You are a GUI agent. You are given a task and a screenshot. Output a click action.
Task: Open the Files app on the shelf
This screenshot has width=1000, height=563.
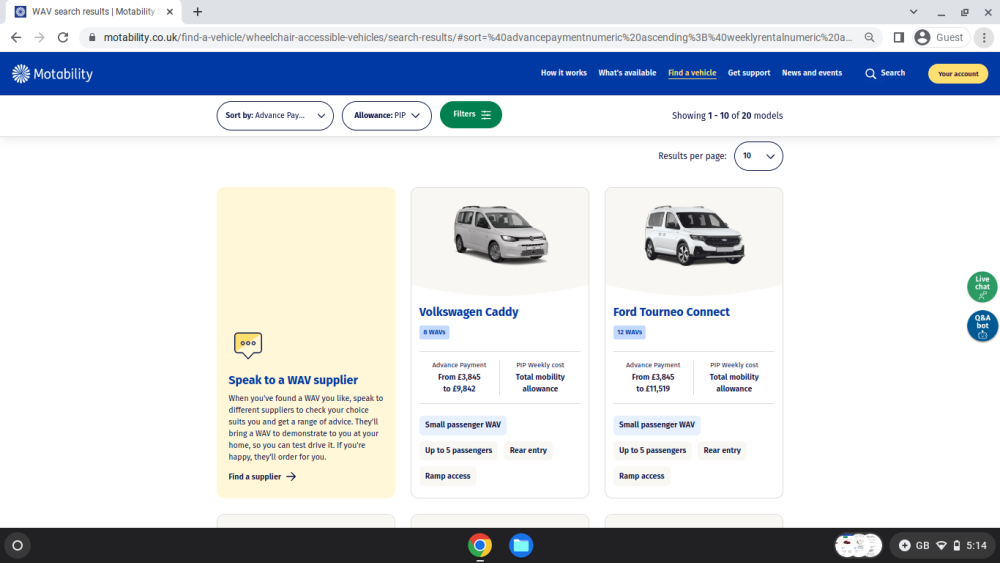(x=520, y=545)
